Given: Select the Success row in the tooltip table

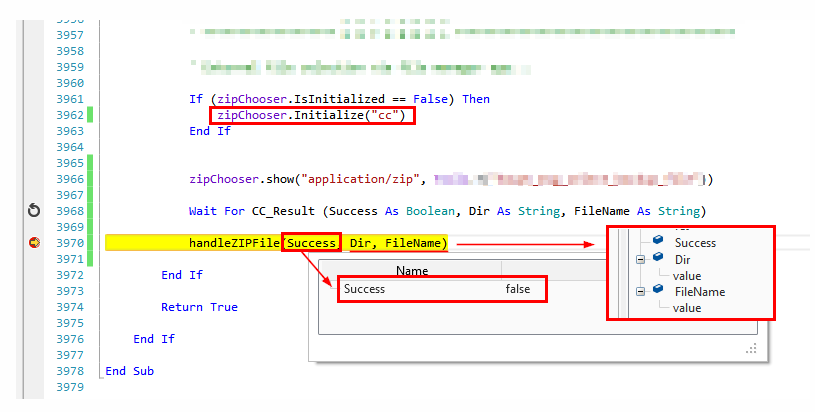Looking at the screenshot, I should (442, 289).
